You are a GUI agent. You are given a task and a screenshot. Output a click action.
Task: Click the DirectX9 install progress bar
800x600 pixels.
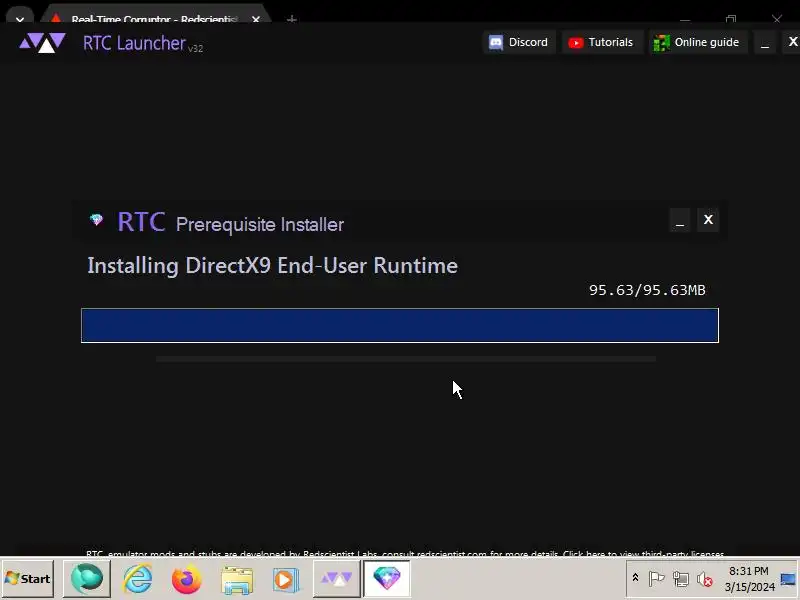pyautogui.click(x=399, y=326)
